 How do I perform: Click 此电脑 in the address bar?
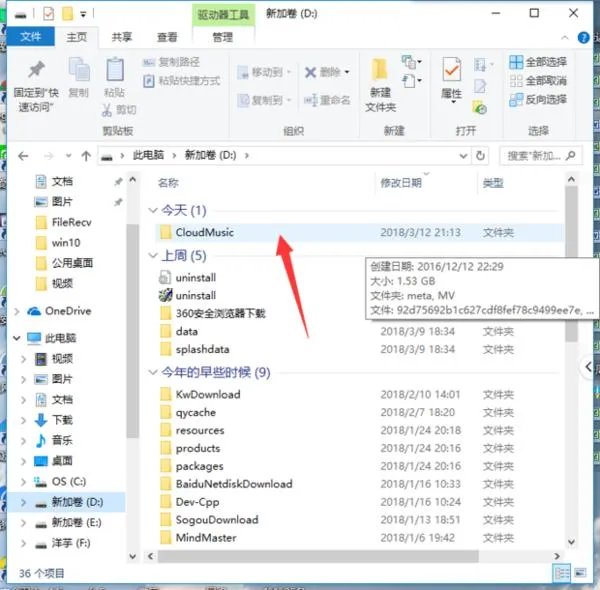tap(148, 155)
